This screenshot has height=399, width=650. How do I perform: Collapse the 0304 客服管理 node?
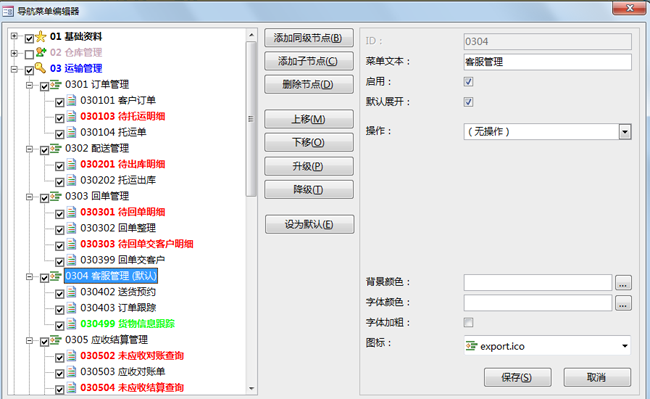click(x=29, y=276)
